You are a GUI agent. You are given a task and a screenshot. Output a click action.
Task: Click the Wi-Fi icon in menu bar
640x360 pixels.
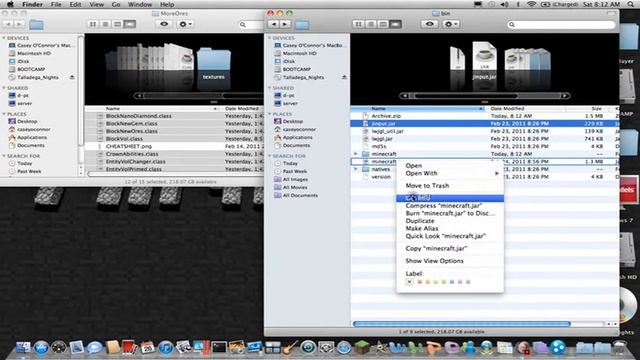[x=531, y=4]
